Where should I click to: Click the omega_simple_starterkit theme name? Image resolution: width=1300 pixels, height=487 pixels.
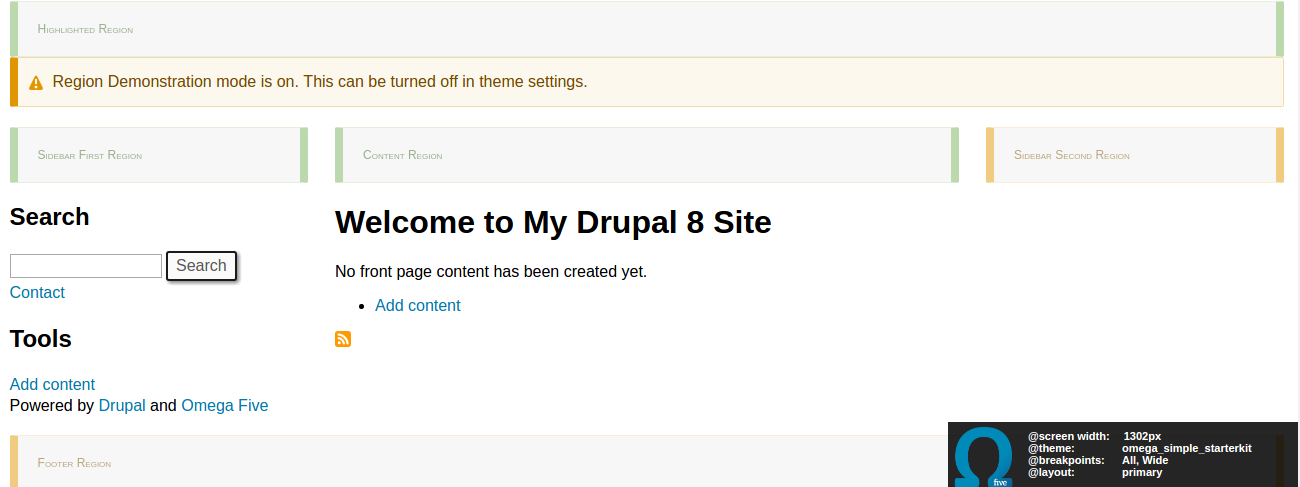coord(1186,448)
